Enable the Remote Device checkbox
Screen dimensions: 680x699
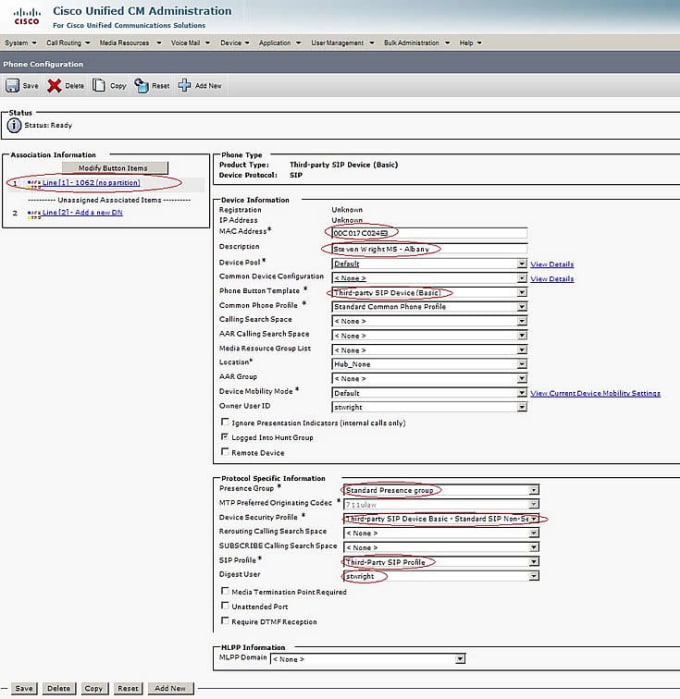coord(225,452)
